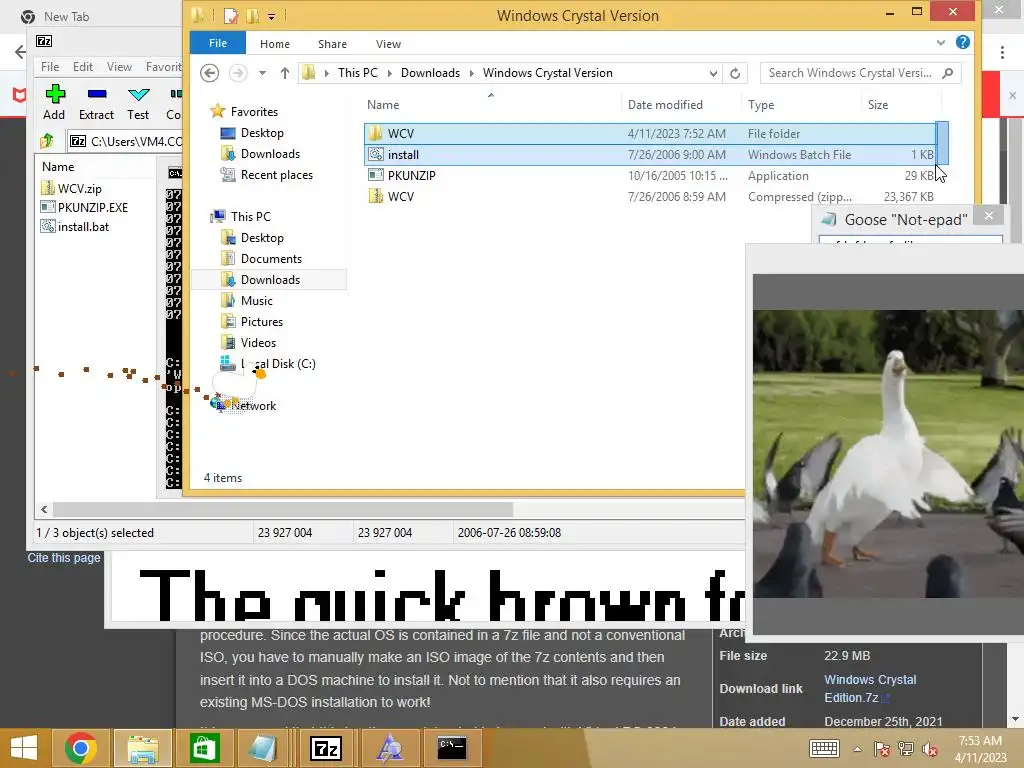
Task: Open the Windows Crystal Edition.7z download link
Action: [870, 689]
